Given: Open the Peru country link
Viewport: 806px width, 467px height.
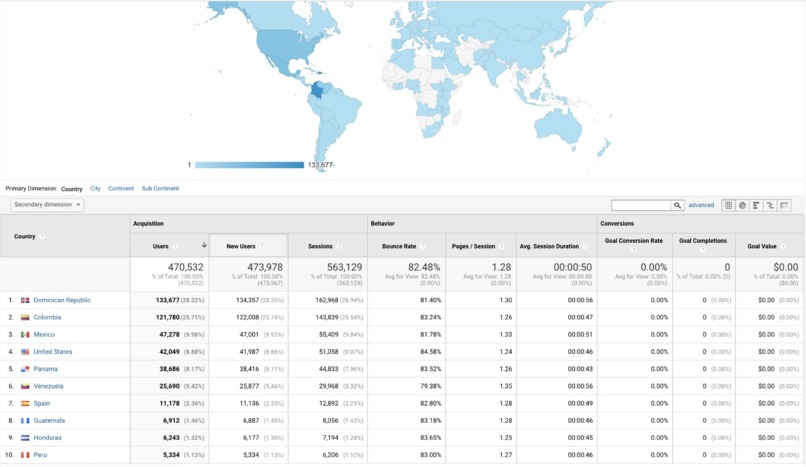Looking at the screenshot, I should click(40, 455).
